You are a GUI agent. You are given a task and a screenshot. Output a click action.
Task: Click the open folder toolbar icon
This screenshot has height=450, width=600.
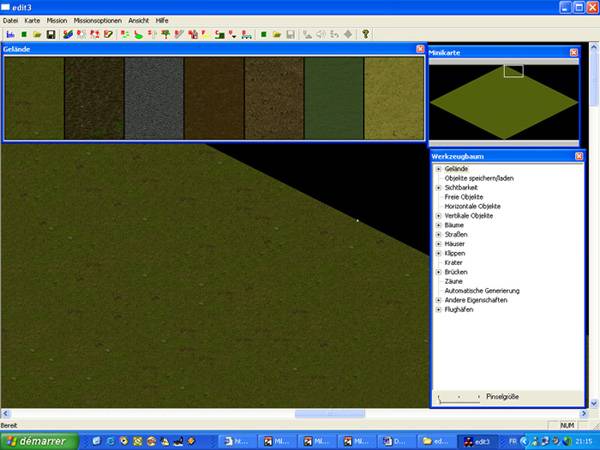[x=37, y=34]
